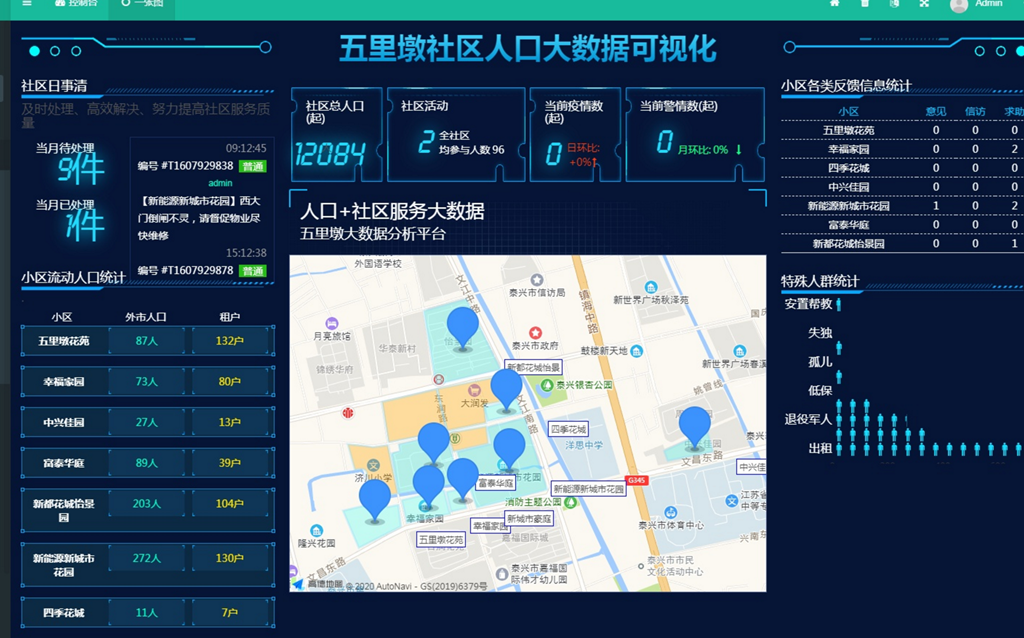Switch to the 控制台 tab
Screen dimensions: 1024x638
(x=78, y=4)
